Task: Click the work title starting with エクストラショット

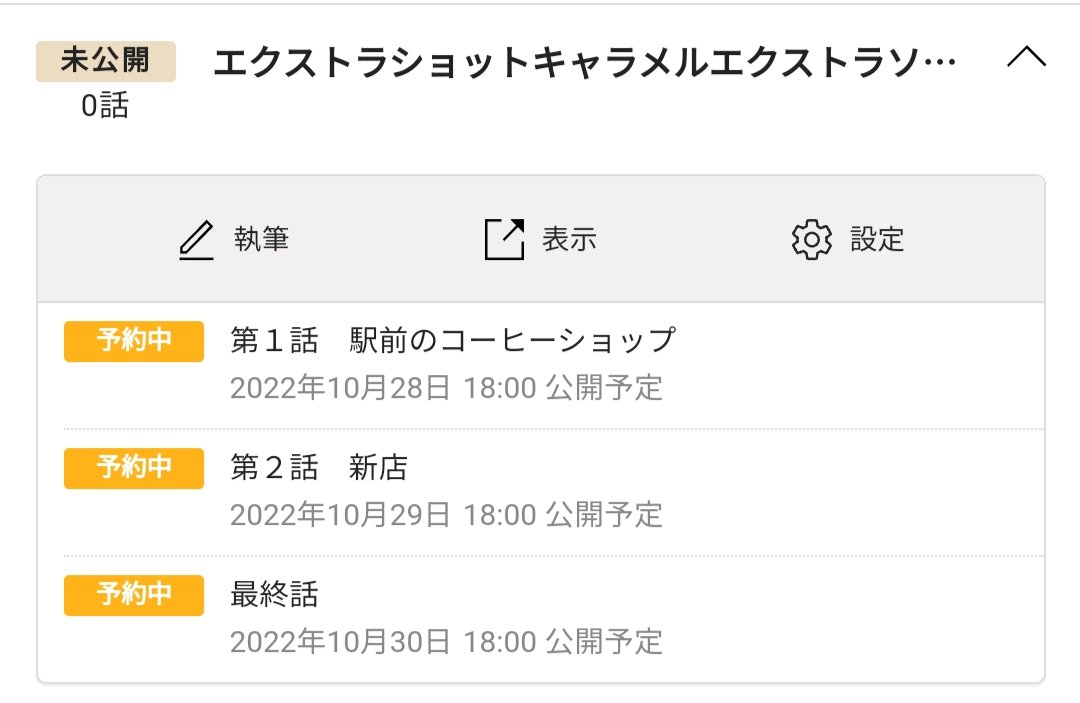Action: pyautogui.click(x=585, y=63)
